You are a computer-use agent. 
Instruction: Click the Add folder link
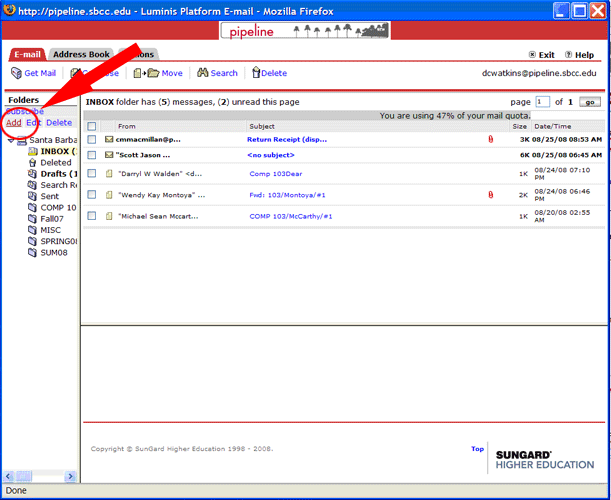pos(14,123)
